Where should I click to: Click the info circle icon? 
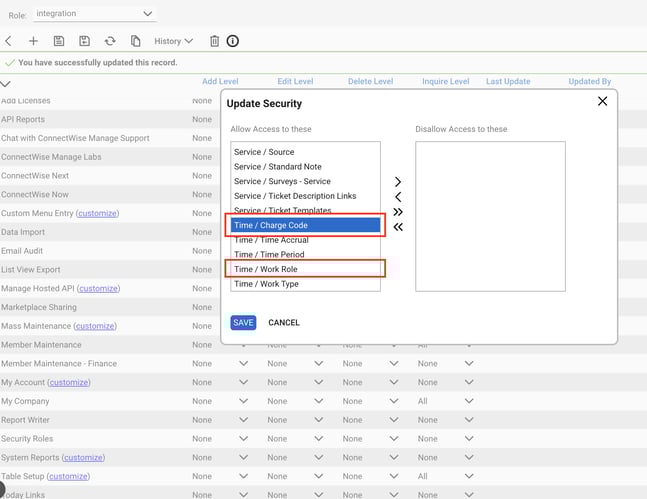(233, 41)
